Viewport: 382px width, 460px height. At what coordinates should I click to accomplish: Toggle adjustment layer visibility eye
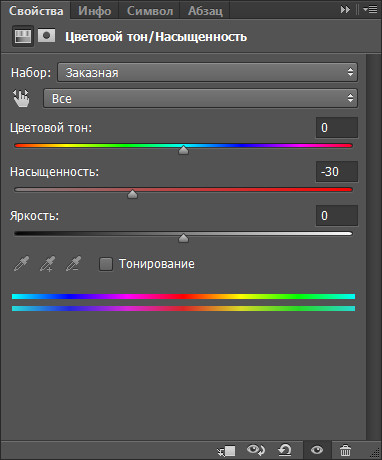tap(317, 451)
